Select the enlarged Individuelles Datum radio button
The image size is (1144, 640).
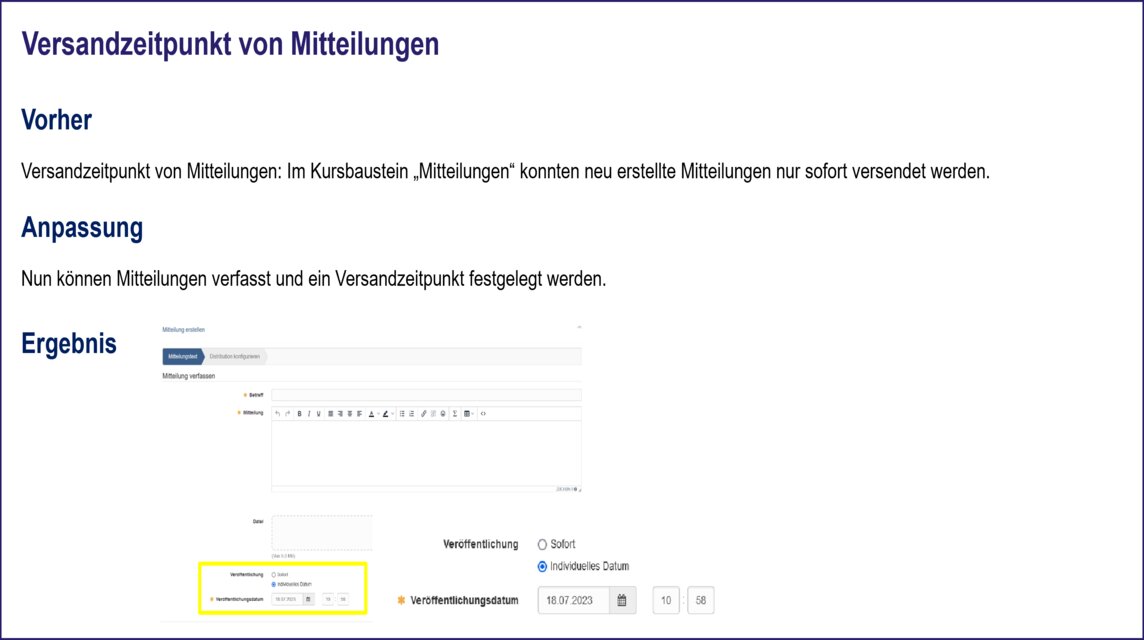542,566
